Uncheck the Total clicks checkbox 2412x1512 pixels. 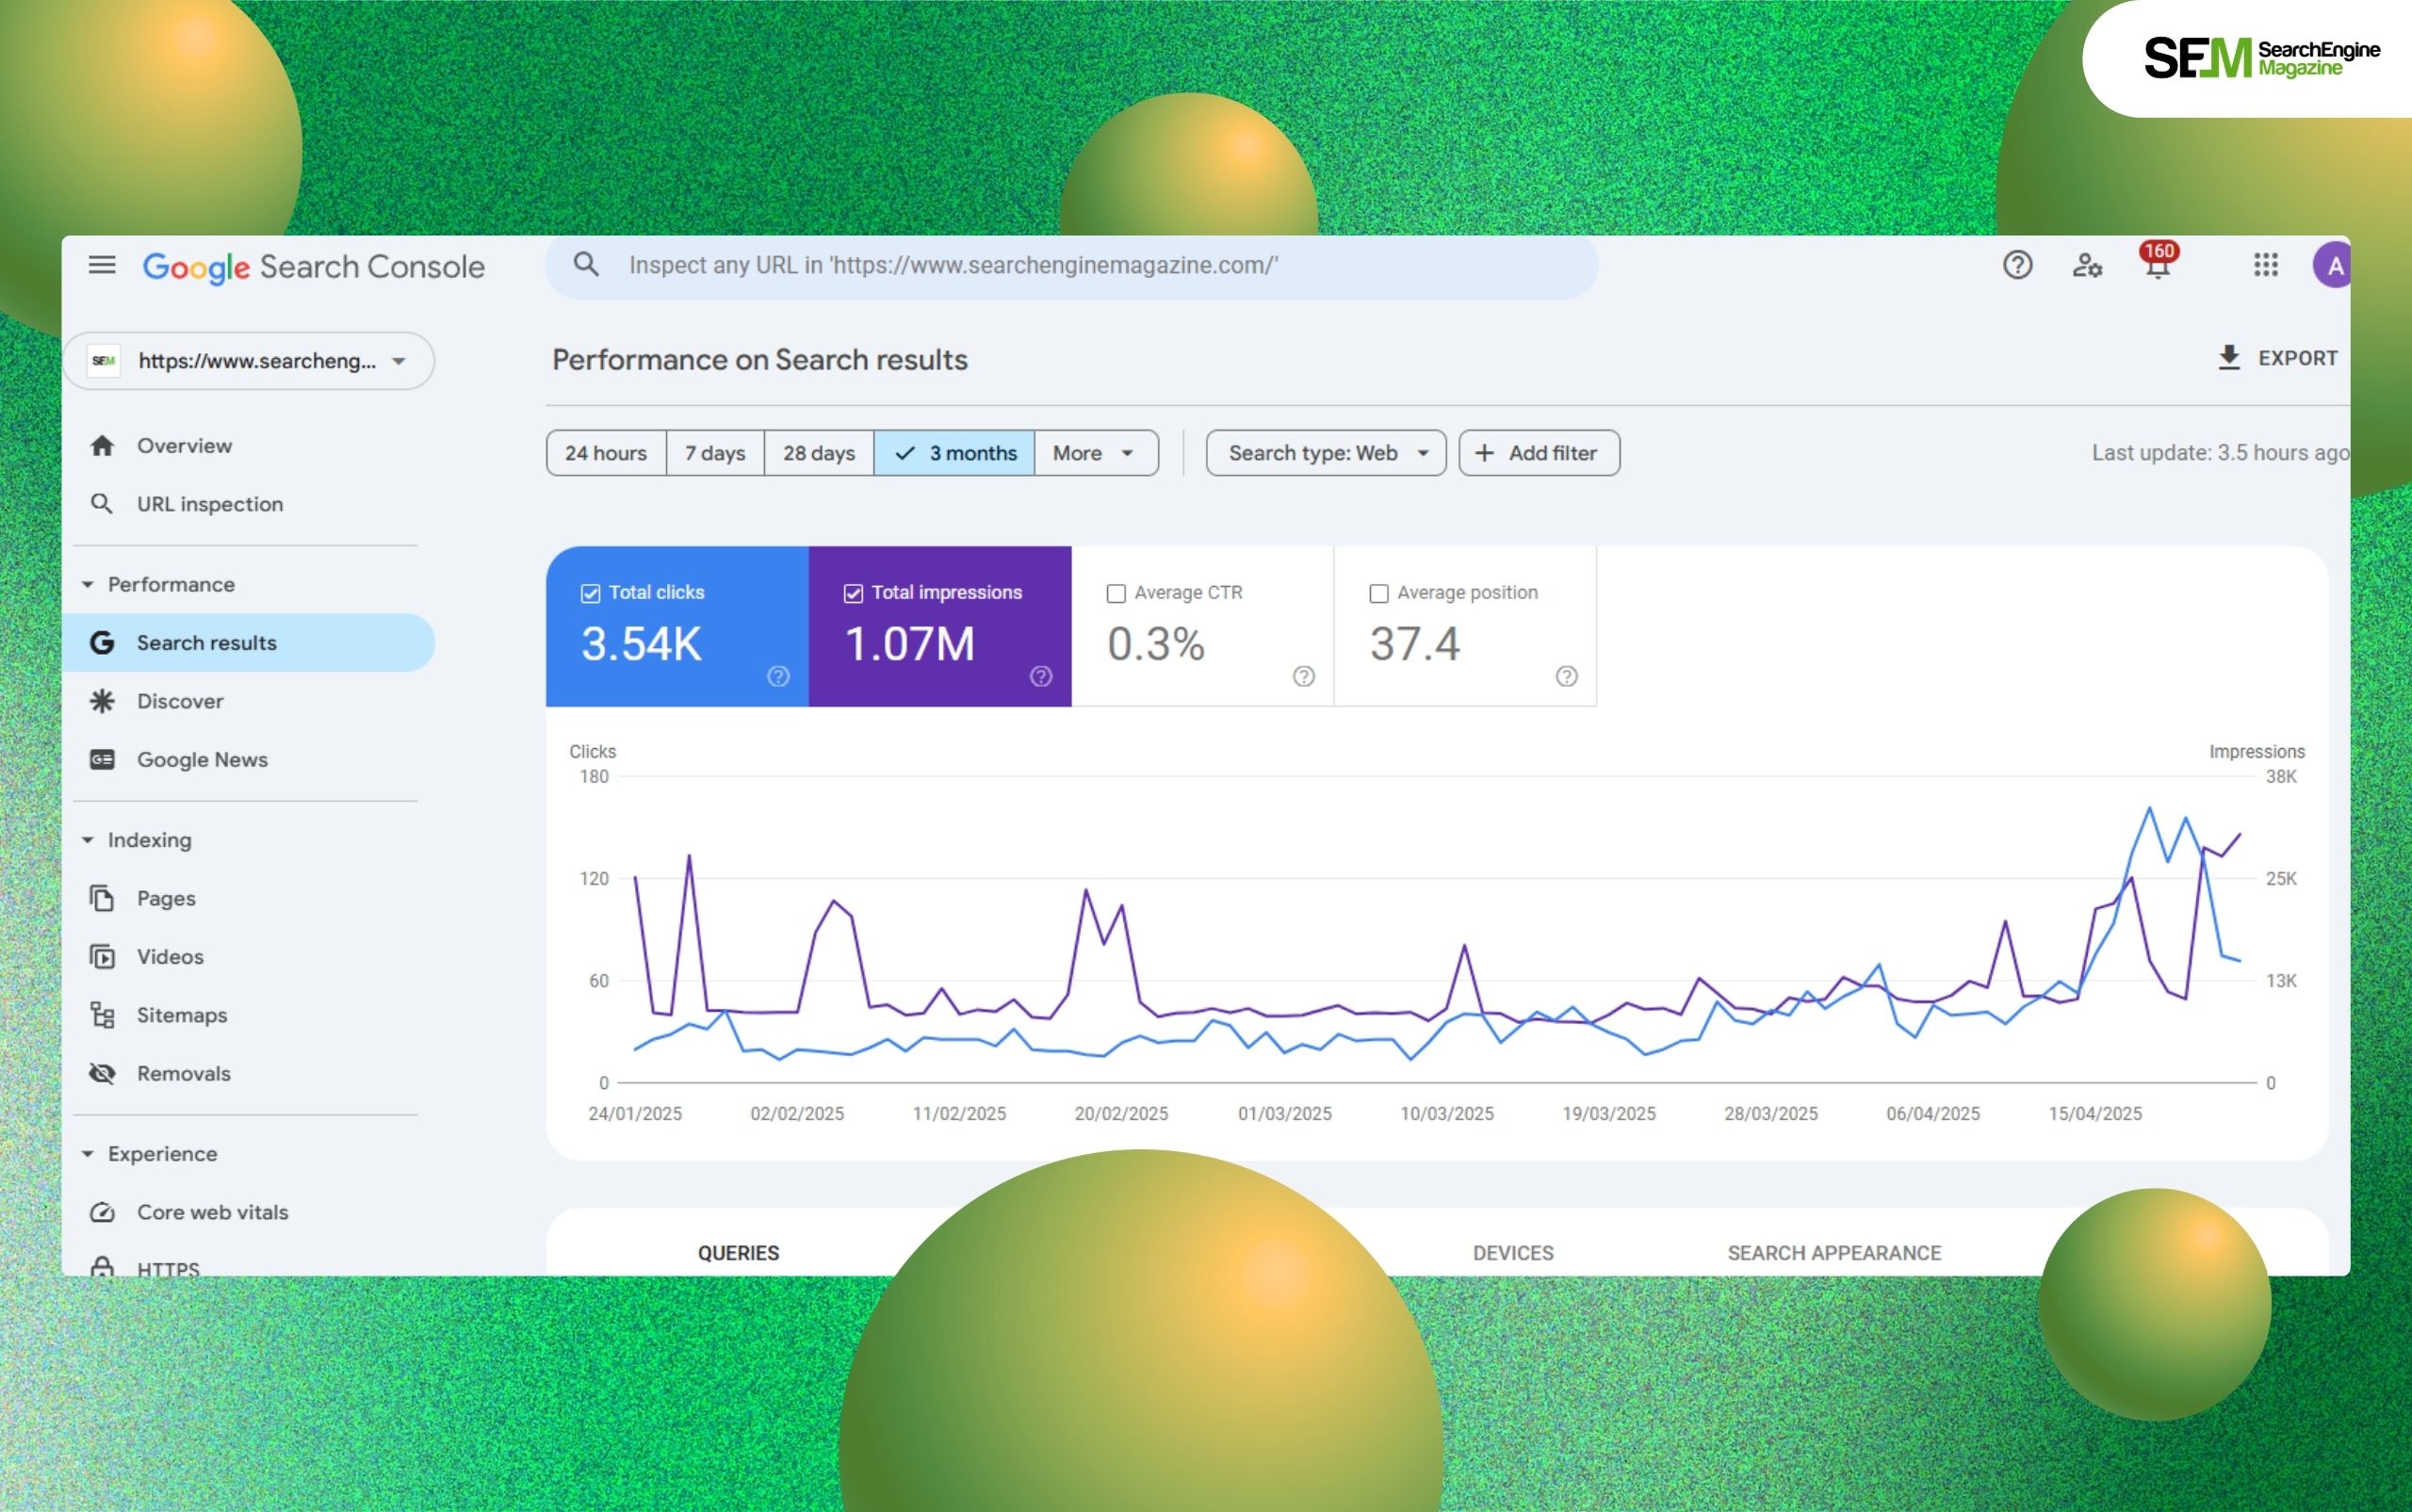pos(591,593)
